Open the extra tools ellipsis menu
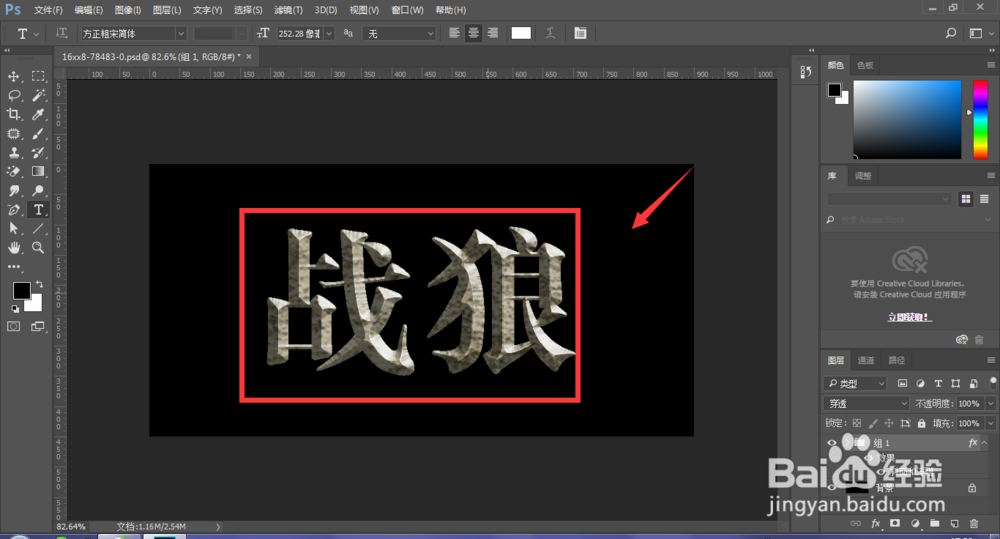 click(13, 267)
